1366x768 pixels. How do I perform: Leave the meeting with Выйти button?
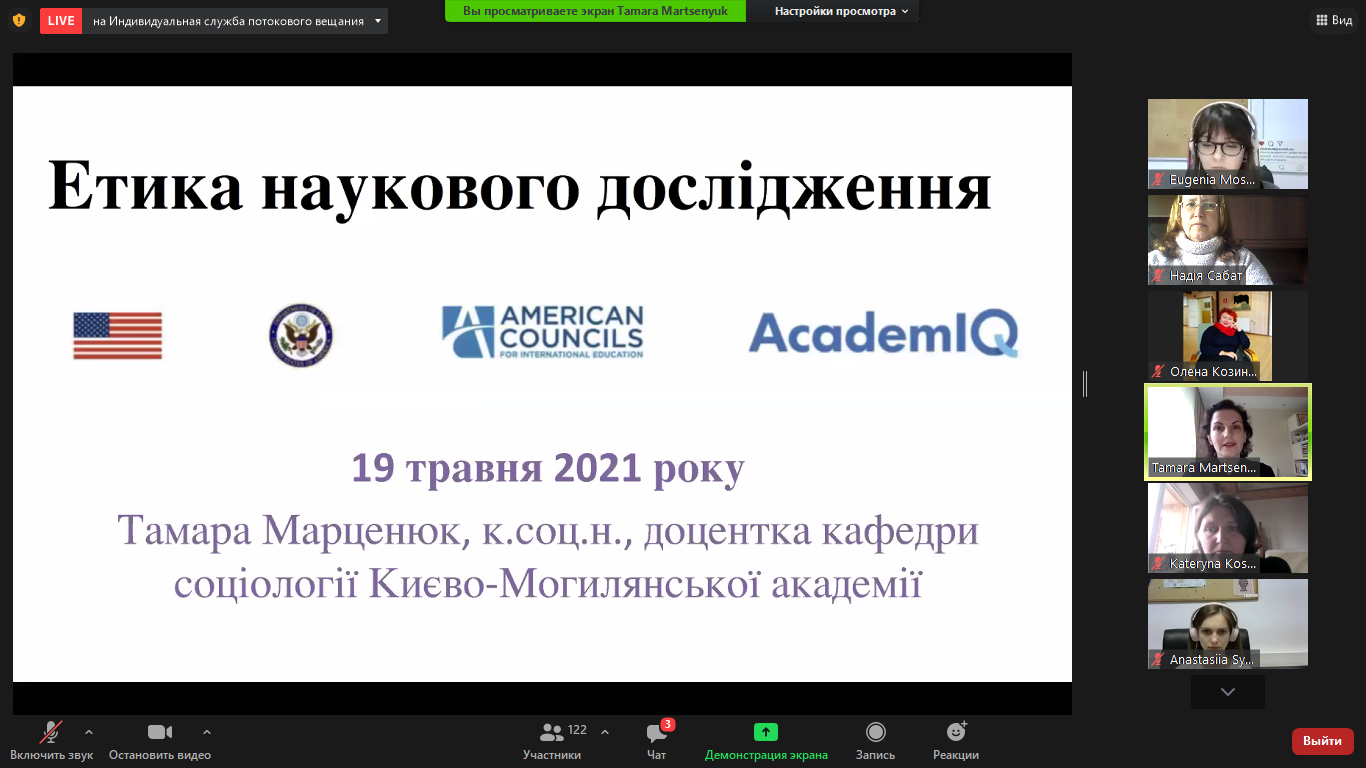tap(1322, 741)
